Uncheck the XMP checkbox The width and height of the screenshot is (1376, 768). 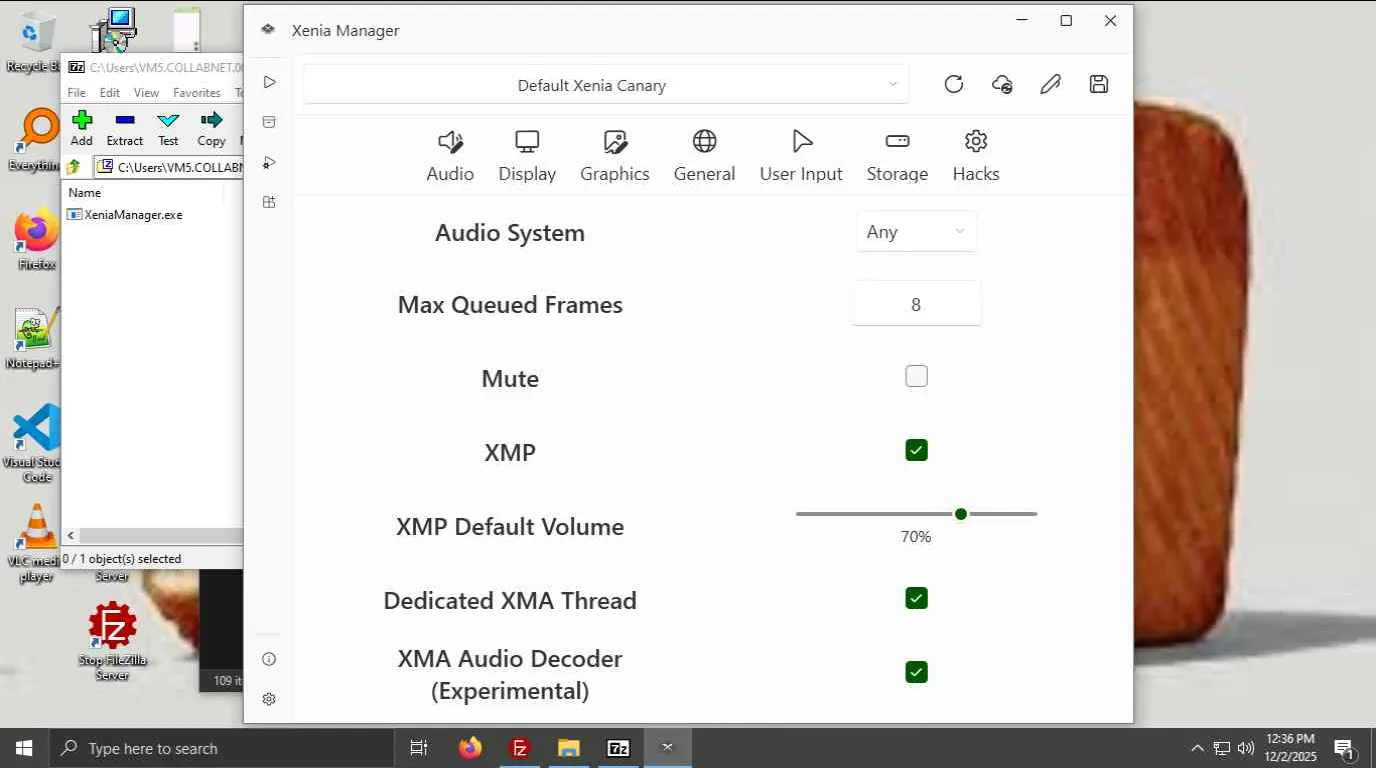[x=916, y=450]
